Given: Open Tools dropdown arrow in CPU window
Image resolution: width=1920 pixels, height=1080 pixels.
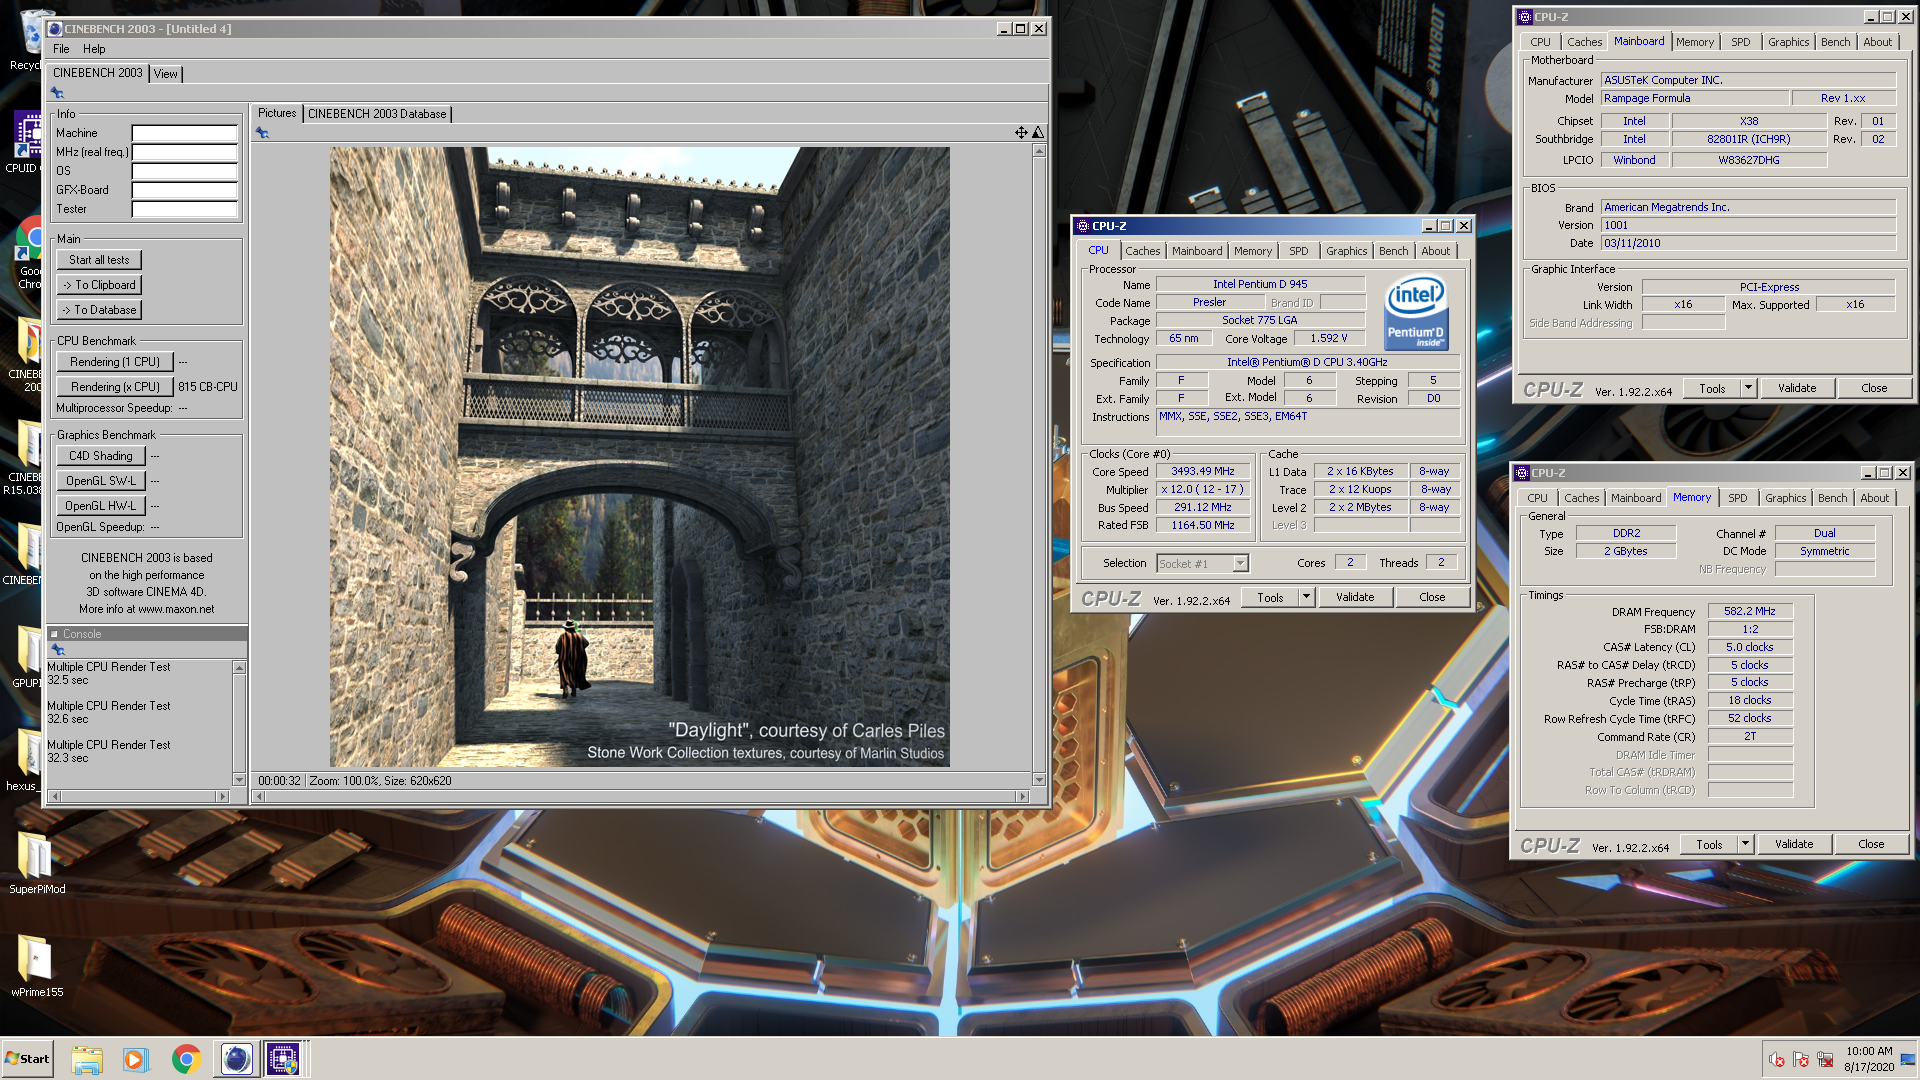Looking at the screenshot, I should (1306, 597).
